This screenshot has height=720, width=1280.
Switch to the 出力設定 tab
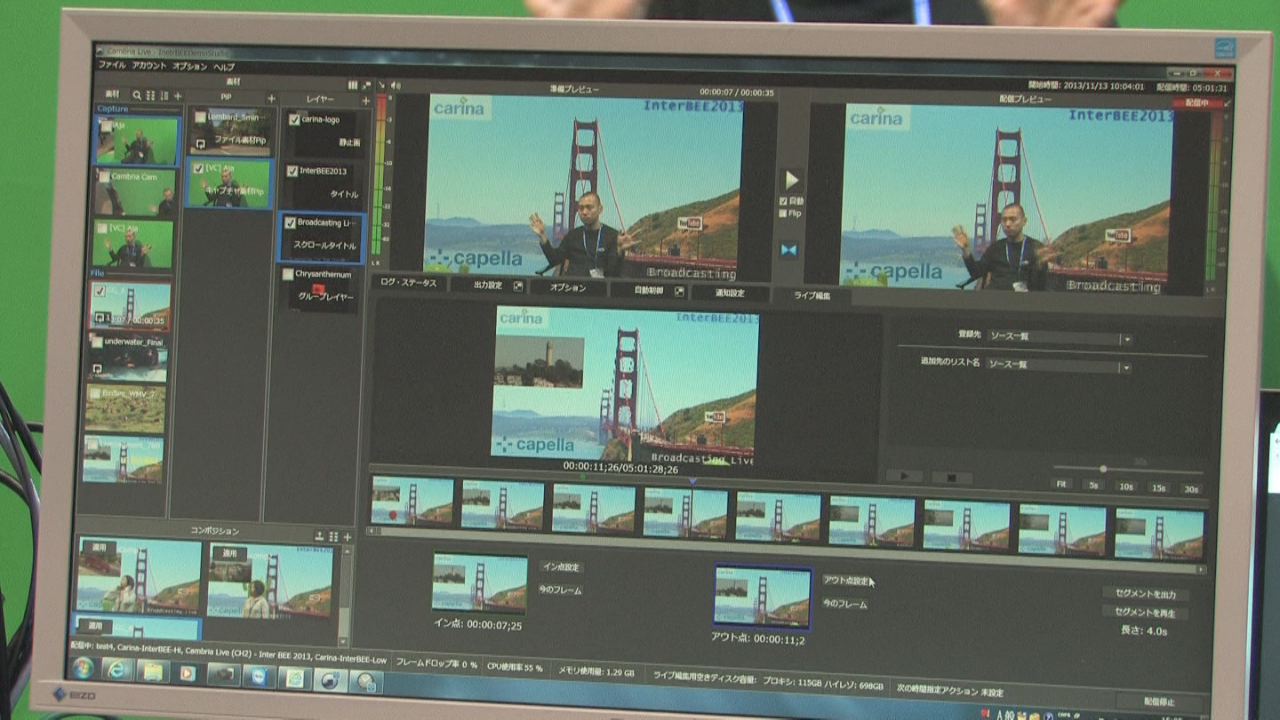(x=488, y=285)
